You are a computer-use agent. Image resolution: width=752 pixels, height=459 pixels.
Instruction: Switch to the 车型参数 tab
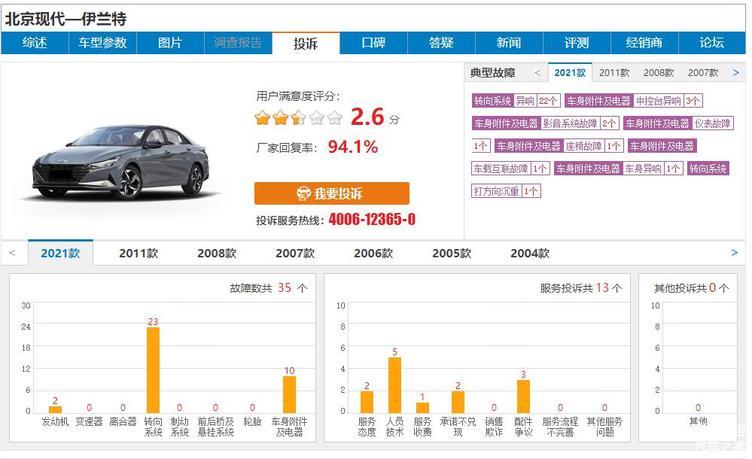pos(103,43)
